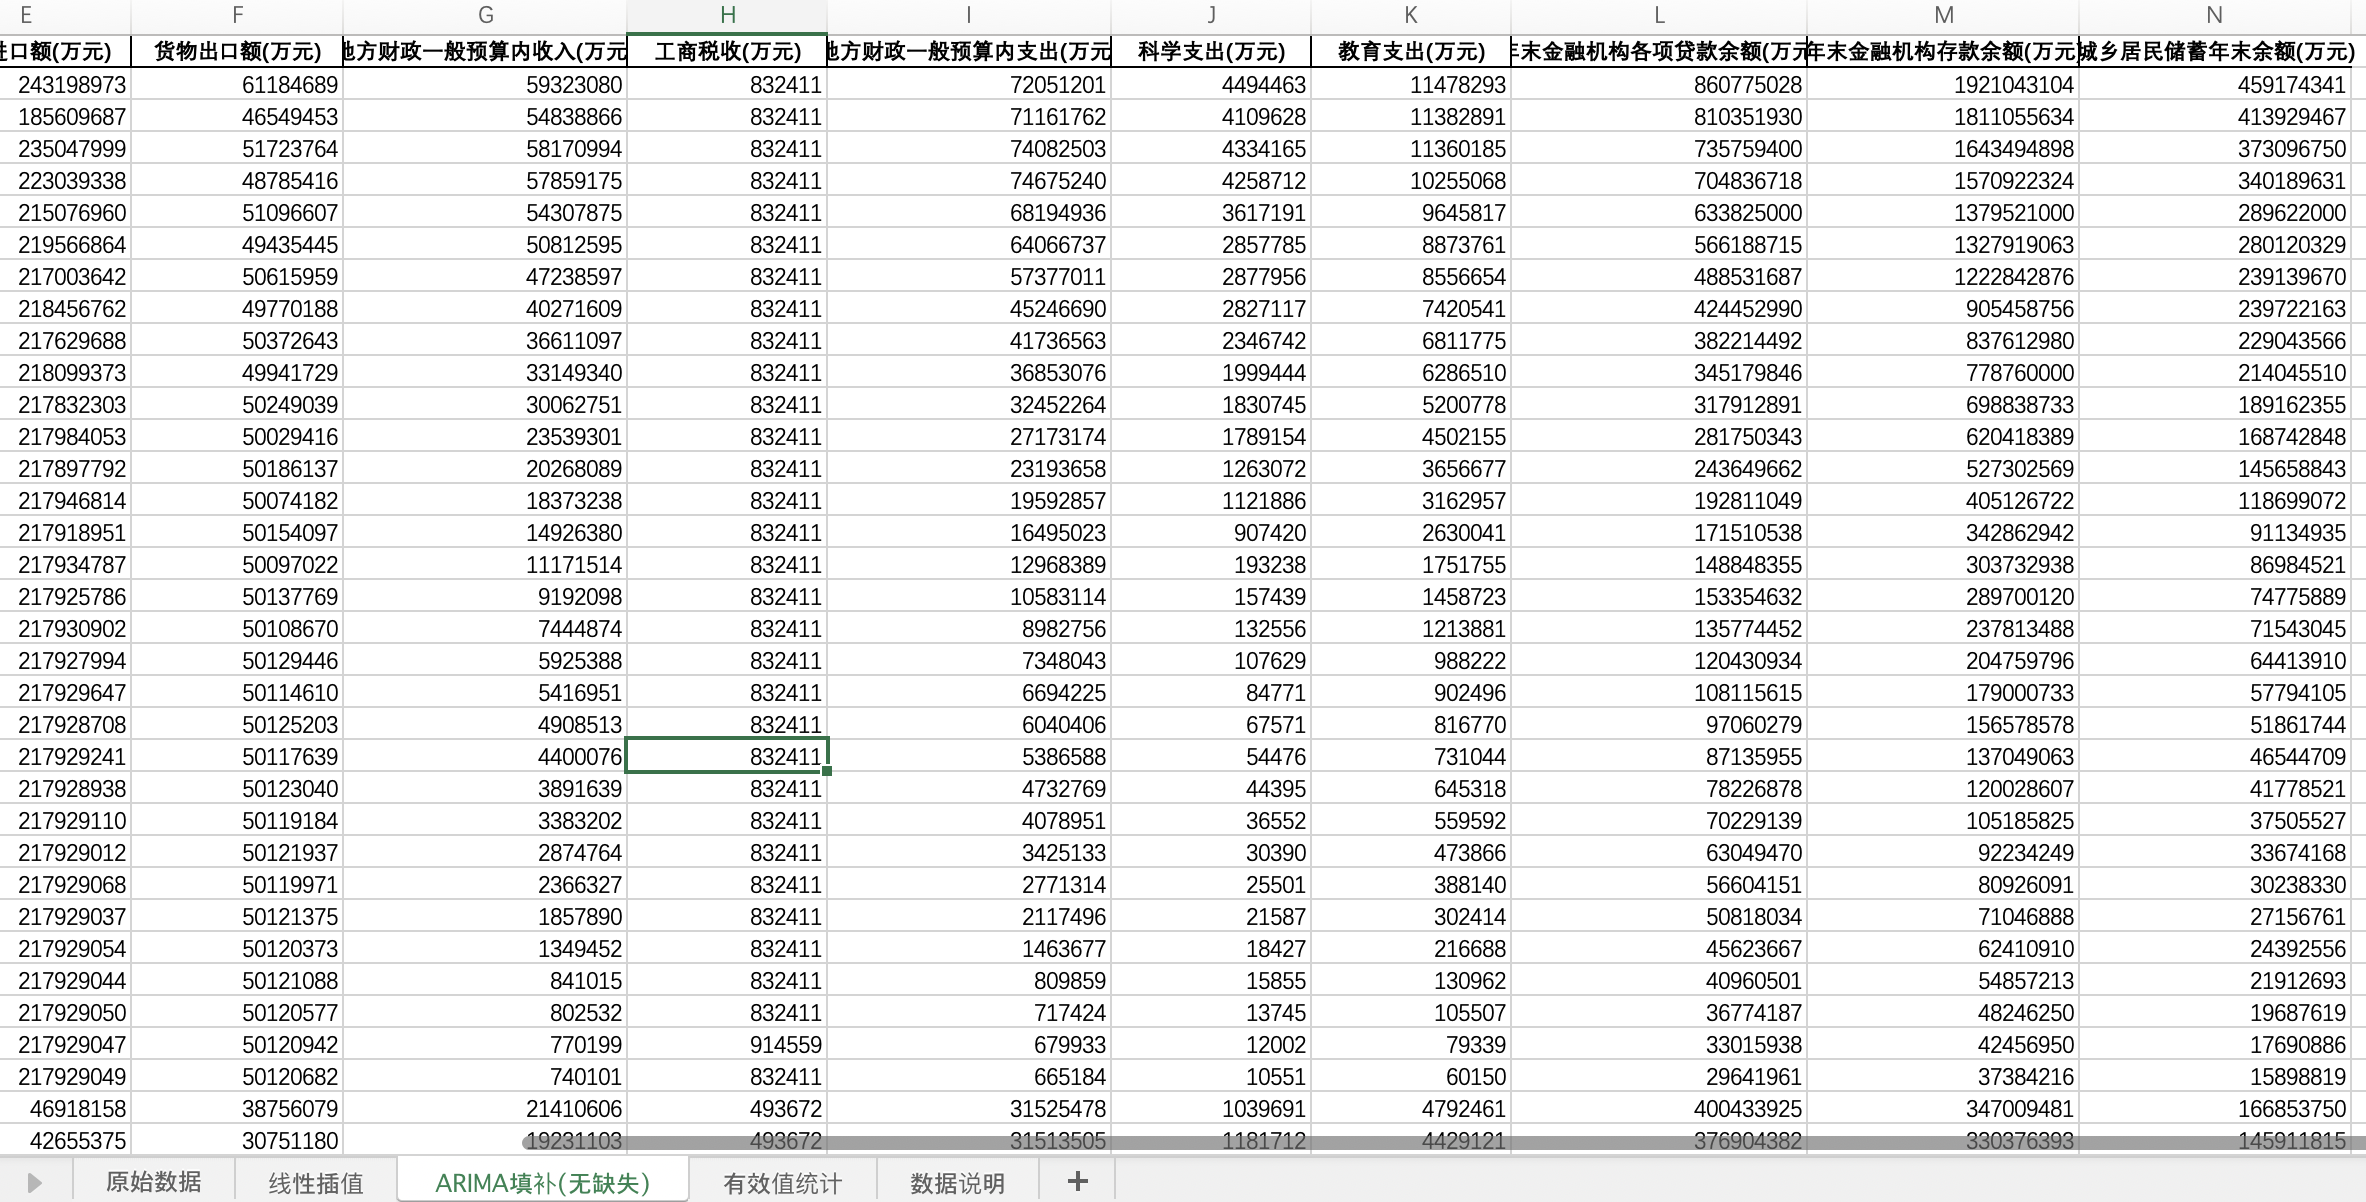Go to the 有效值统计 sheet tab

tap(782, 1183)
